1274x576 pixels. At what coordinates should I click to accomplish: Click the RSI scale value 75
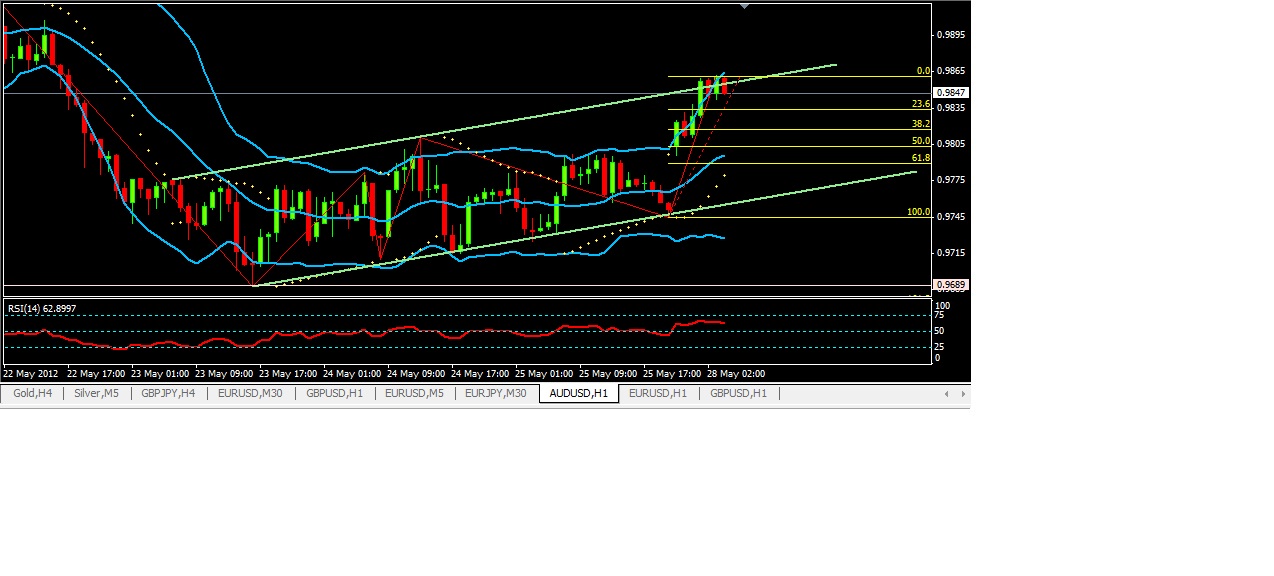pyautogui.click(x=939, y=315)
